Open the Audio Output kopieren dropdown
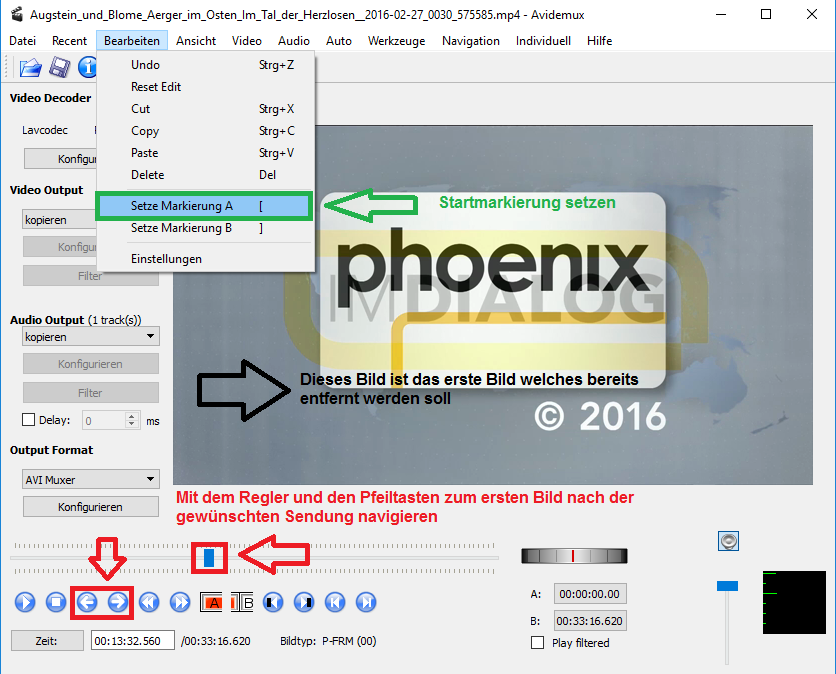 tap(90, 337)
